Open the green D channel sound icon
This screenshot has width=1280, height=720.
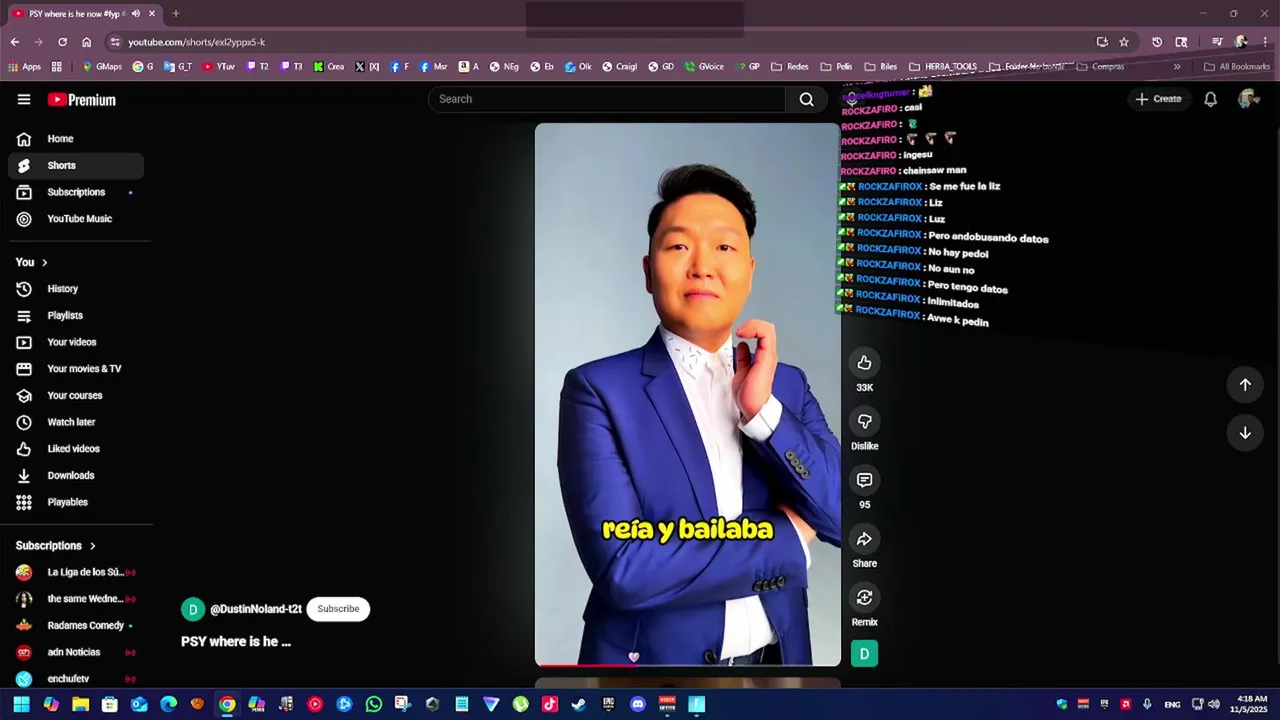click(865, 654)
